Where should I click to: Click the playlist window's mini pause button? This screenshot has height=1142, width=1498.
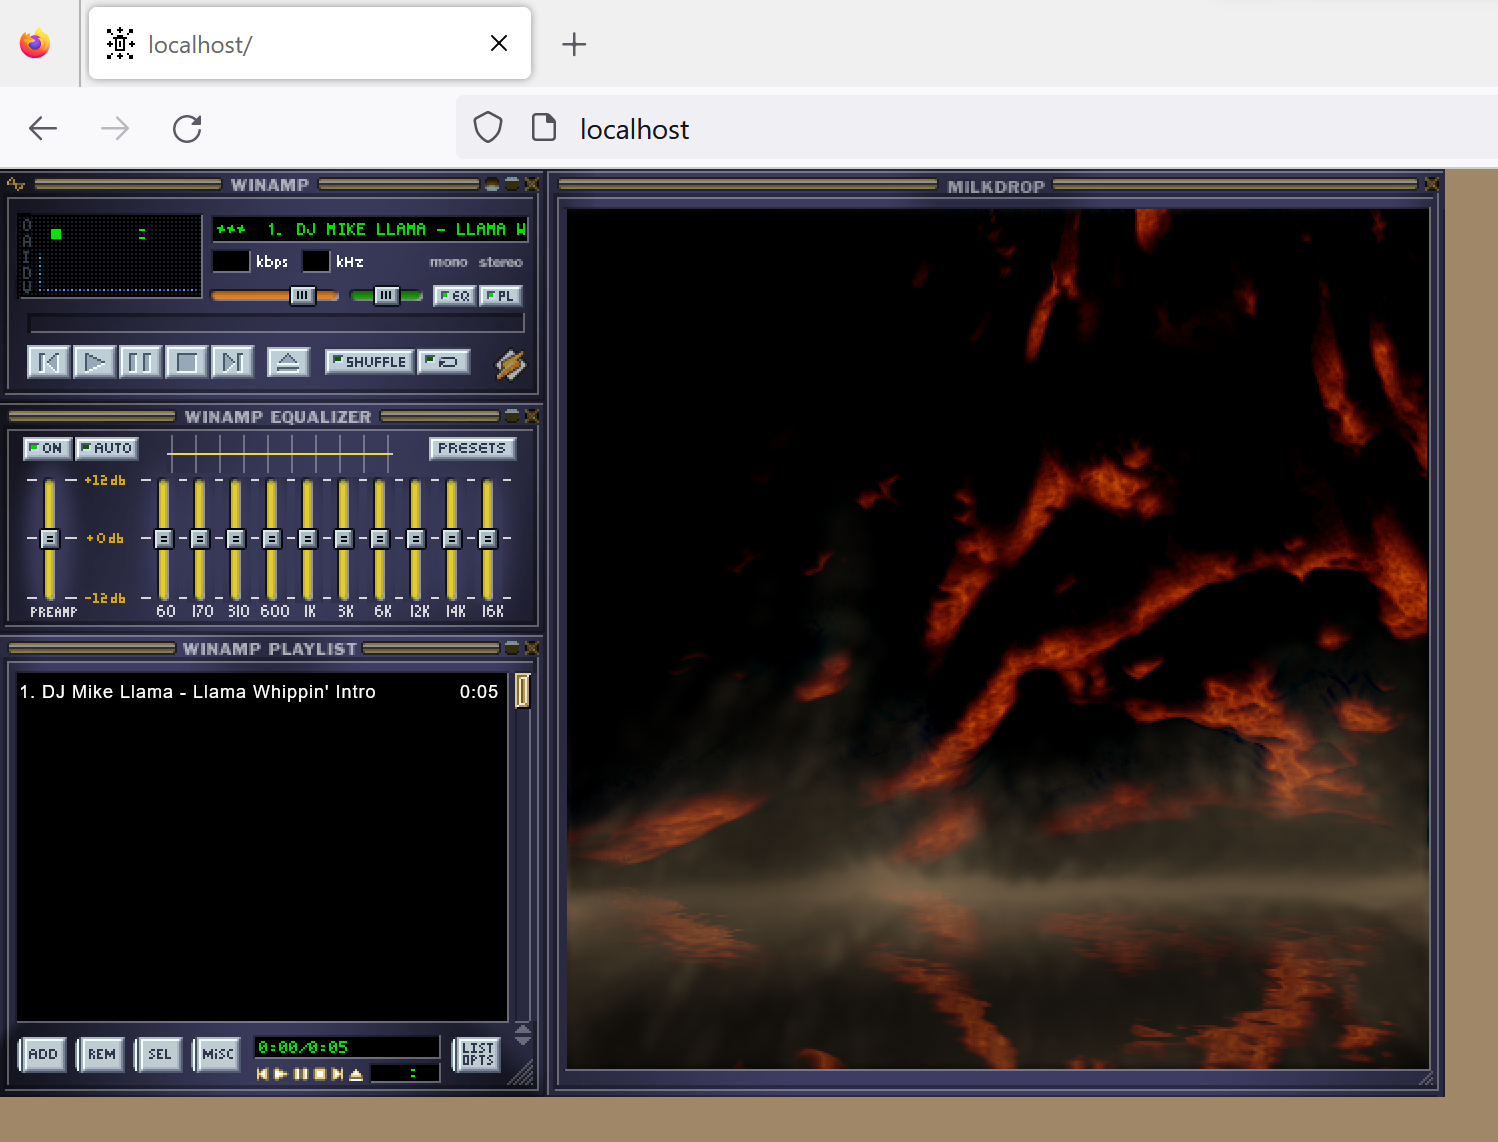click(300, 1074)
